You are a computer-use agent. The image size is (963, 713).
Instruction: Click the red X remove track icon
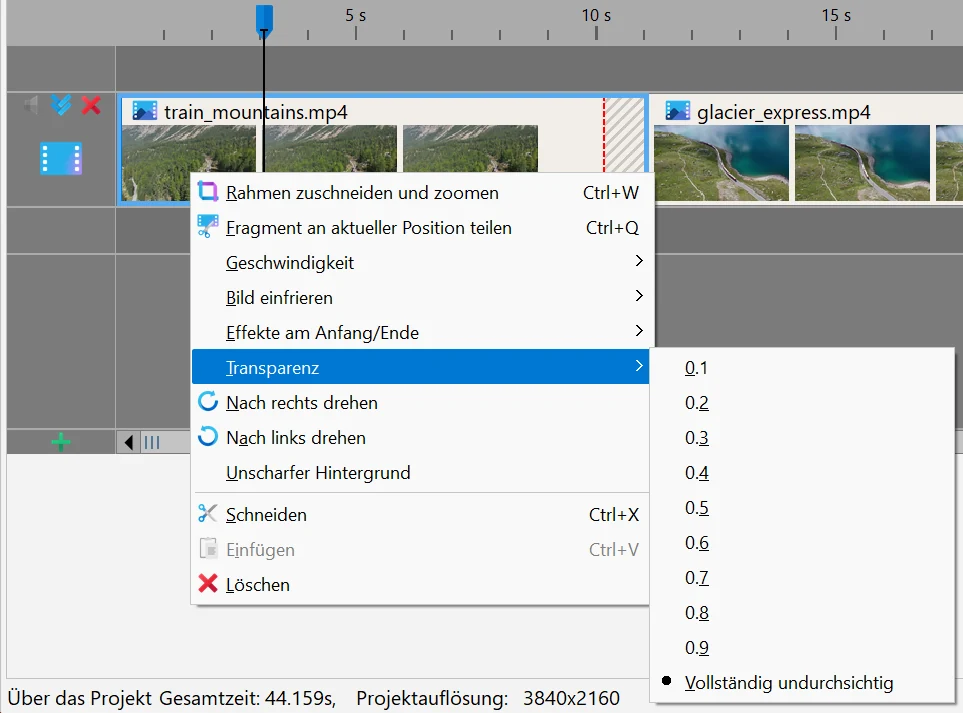pyautogui.click(x=91, y=105)
